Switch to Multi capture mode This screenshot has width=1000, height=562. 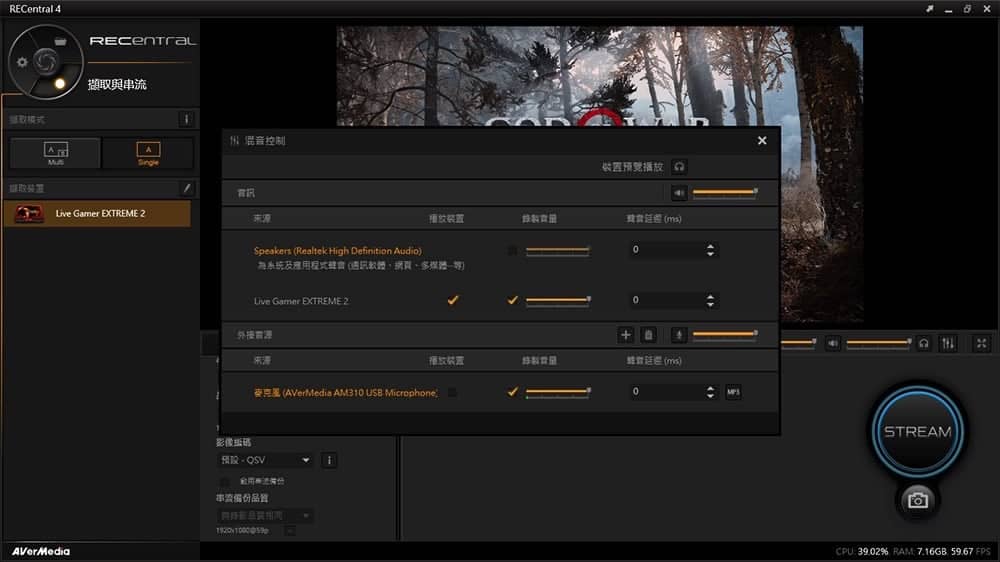[x=55, y=153]
